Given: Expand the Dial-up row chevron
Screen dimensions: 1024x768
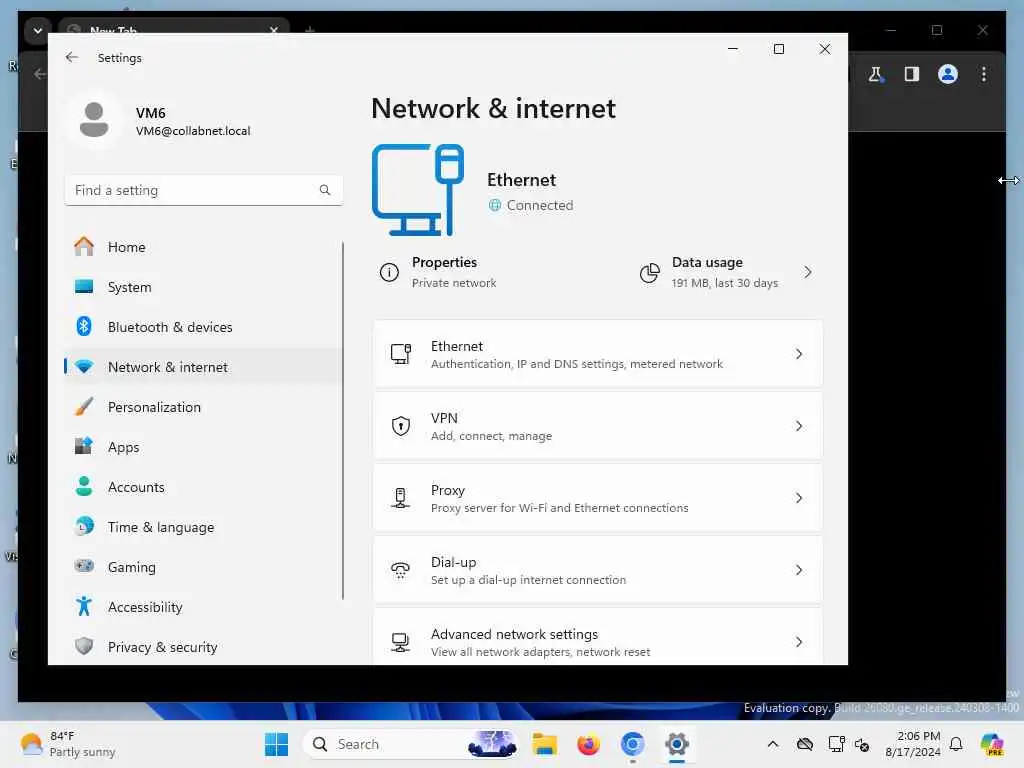Looking at the screenshot, I should 799,570.
